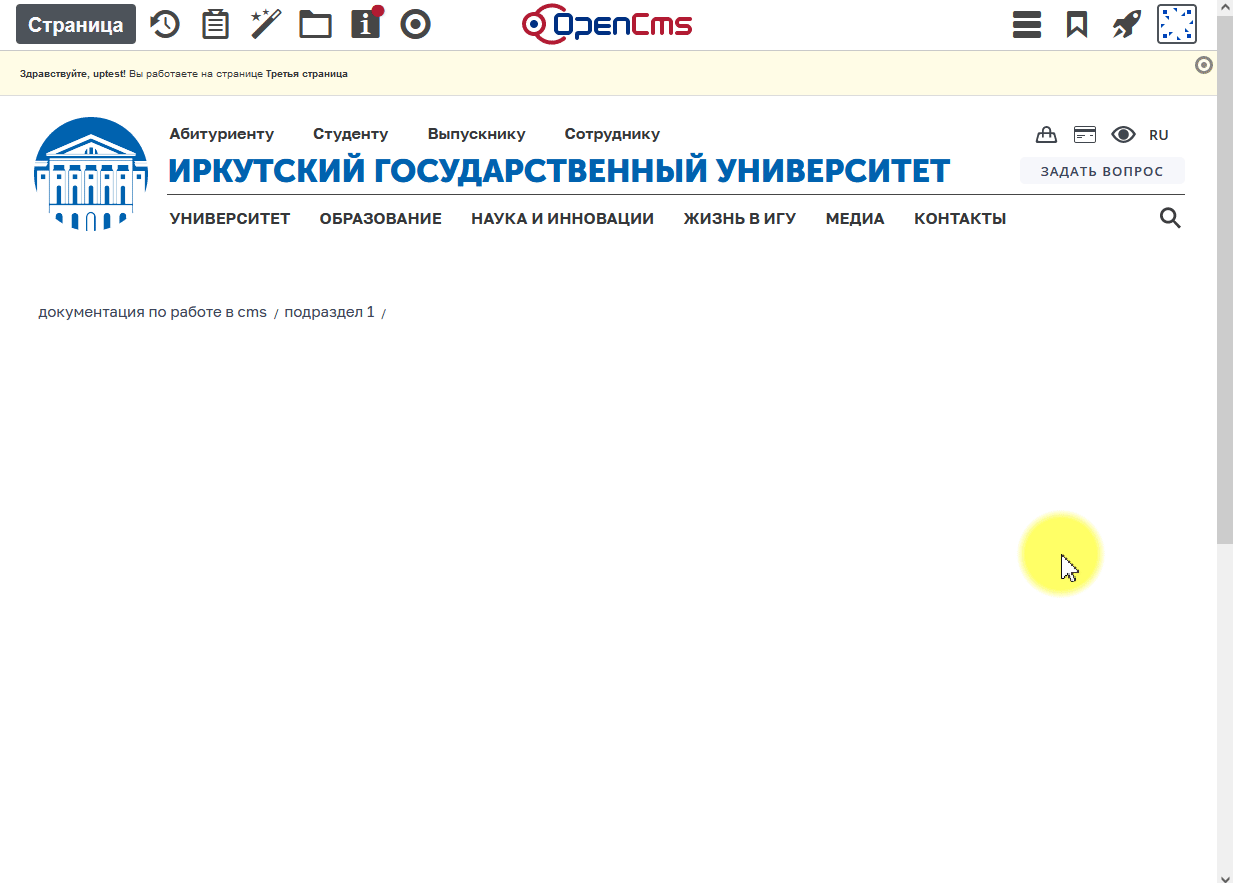1233x883 pixels.
Task: Open the hamburger context menu
Action: 1027,24
